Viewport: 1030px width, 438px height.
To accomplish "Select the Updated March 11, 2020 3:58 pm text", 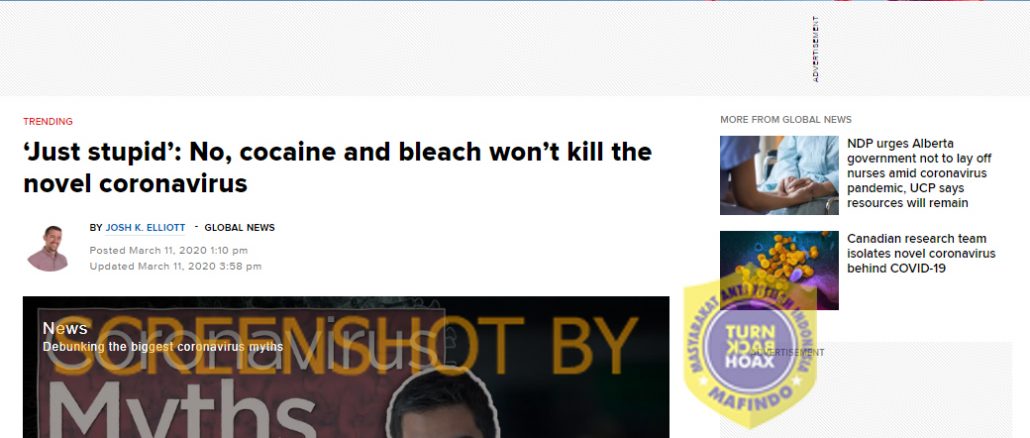I will (x=175, y=266).
